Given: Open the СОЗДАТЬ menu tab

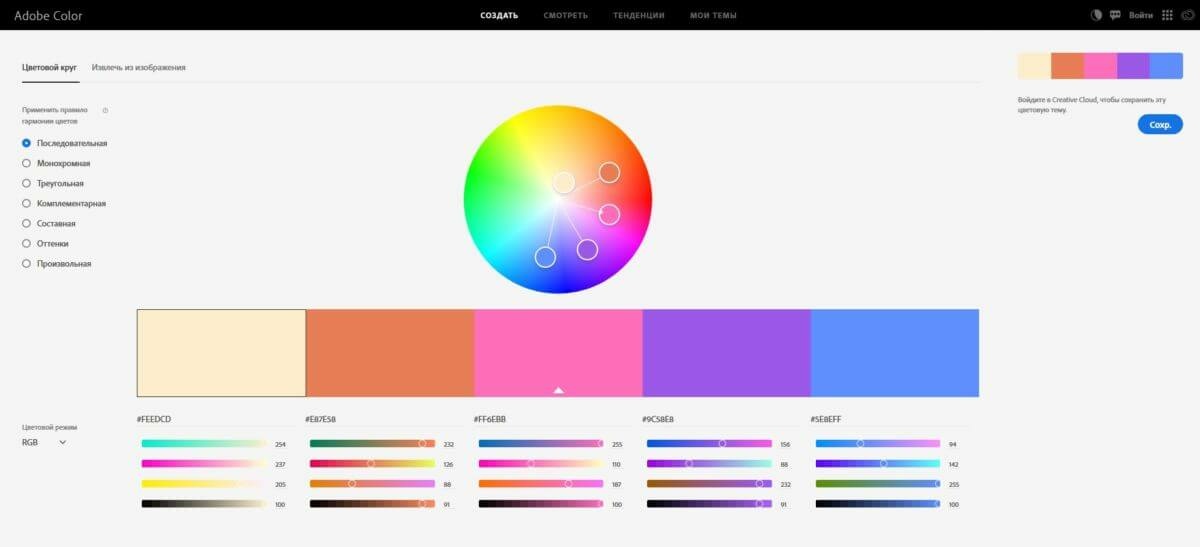Looking at the screenshot, I should (x=499, y=16).
